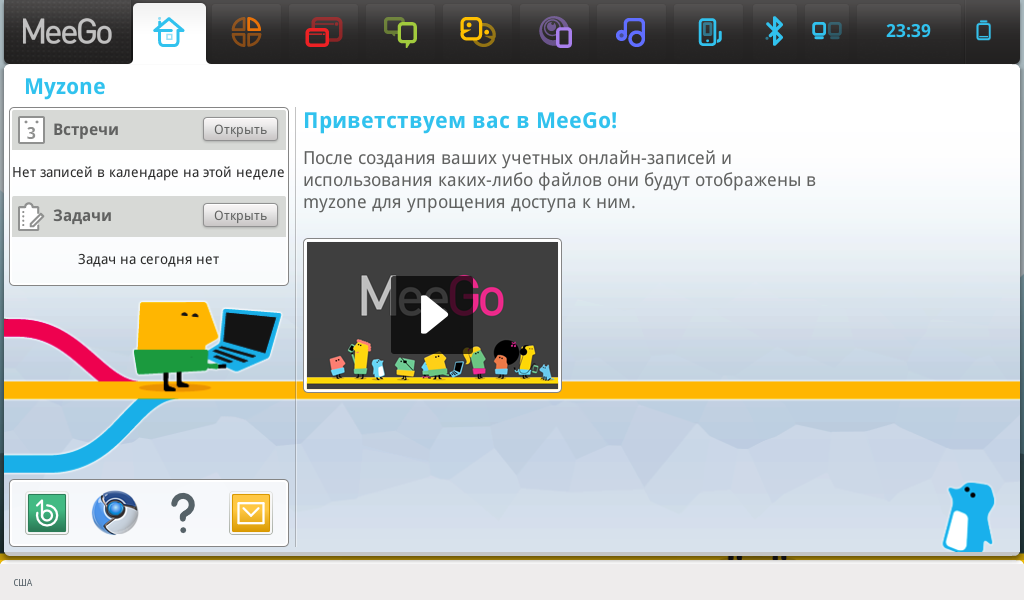
Task: Open the Myzone home tab
Action: tap(169, 32)
